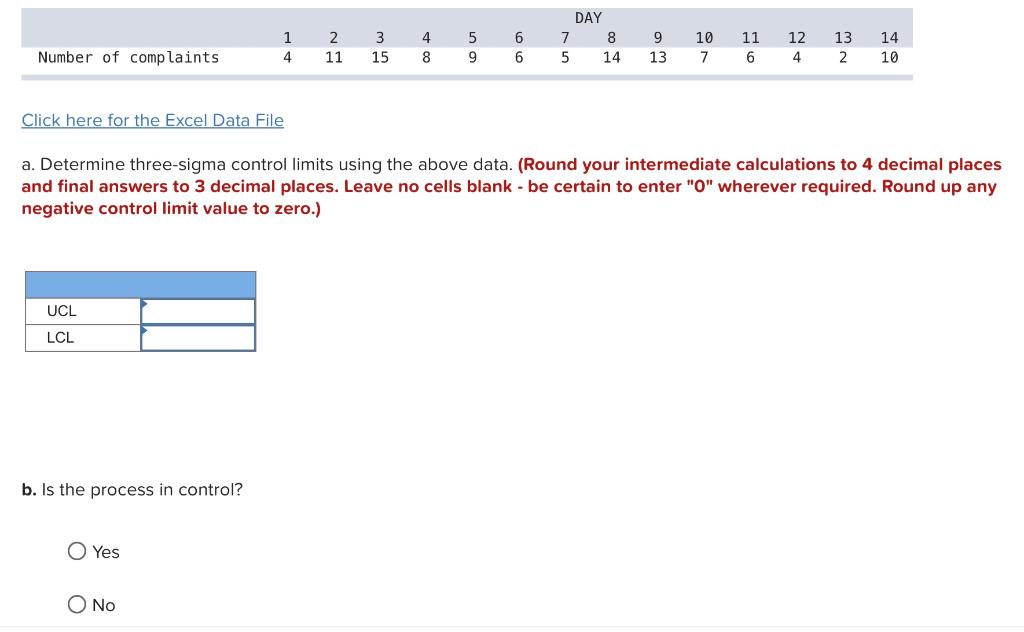This screenshot has height=632, width=1024.
Task: Click the UCL row label
Action: (60, 310)
